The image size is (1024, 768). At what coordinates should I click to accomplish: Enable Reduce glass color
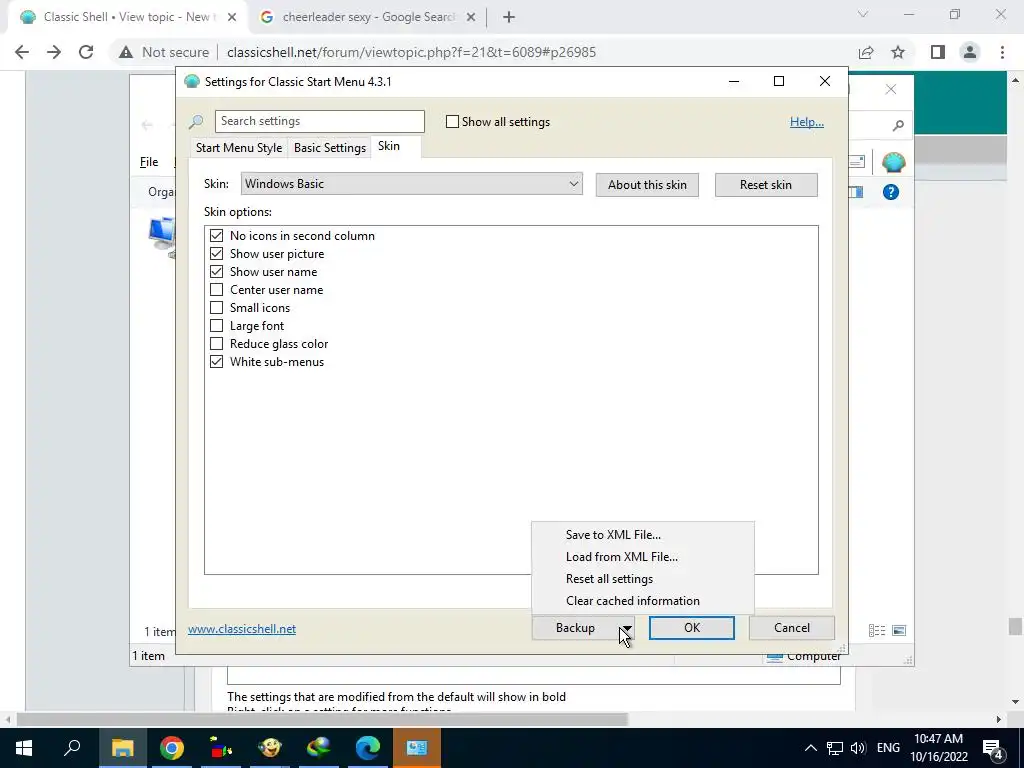point(216,344)
